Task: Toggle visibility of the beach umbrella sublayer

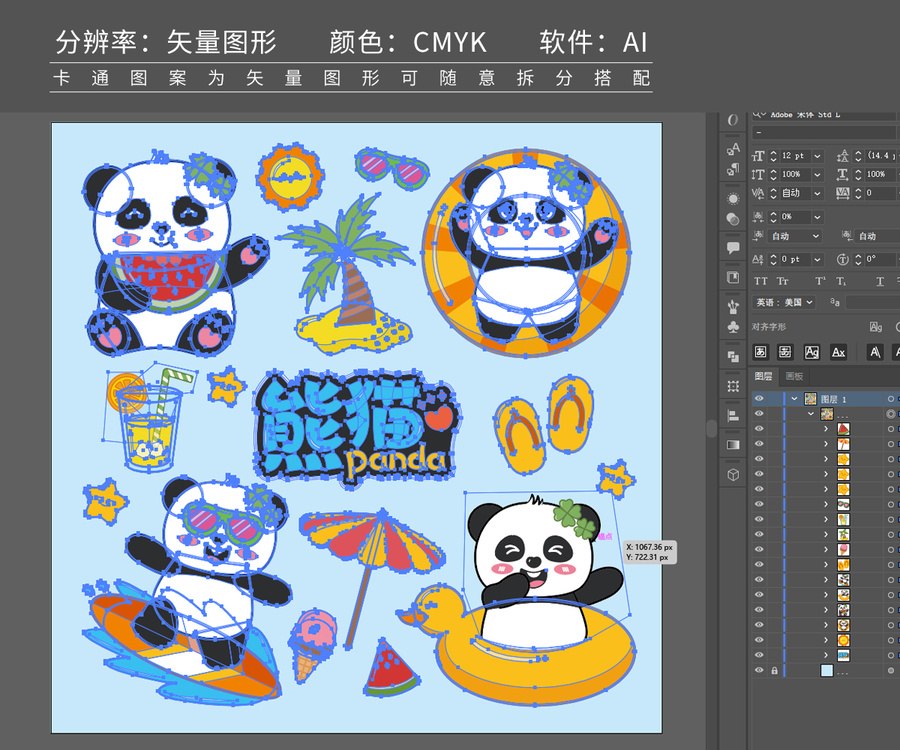Action: 759,444
